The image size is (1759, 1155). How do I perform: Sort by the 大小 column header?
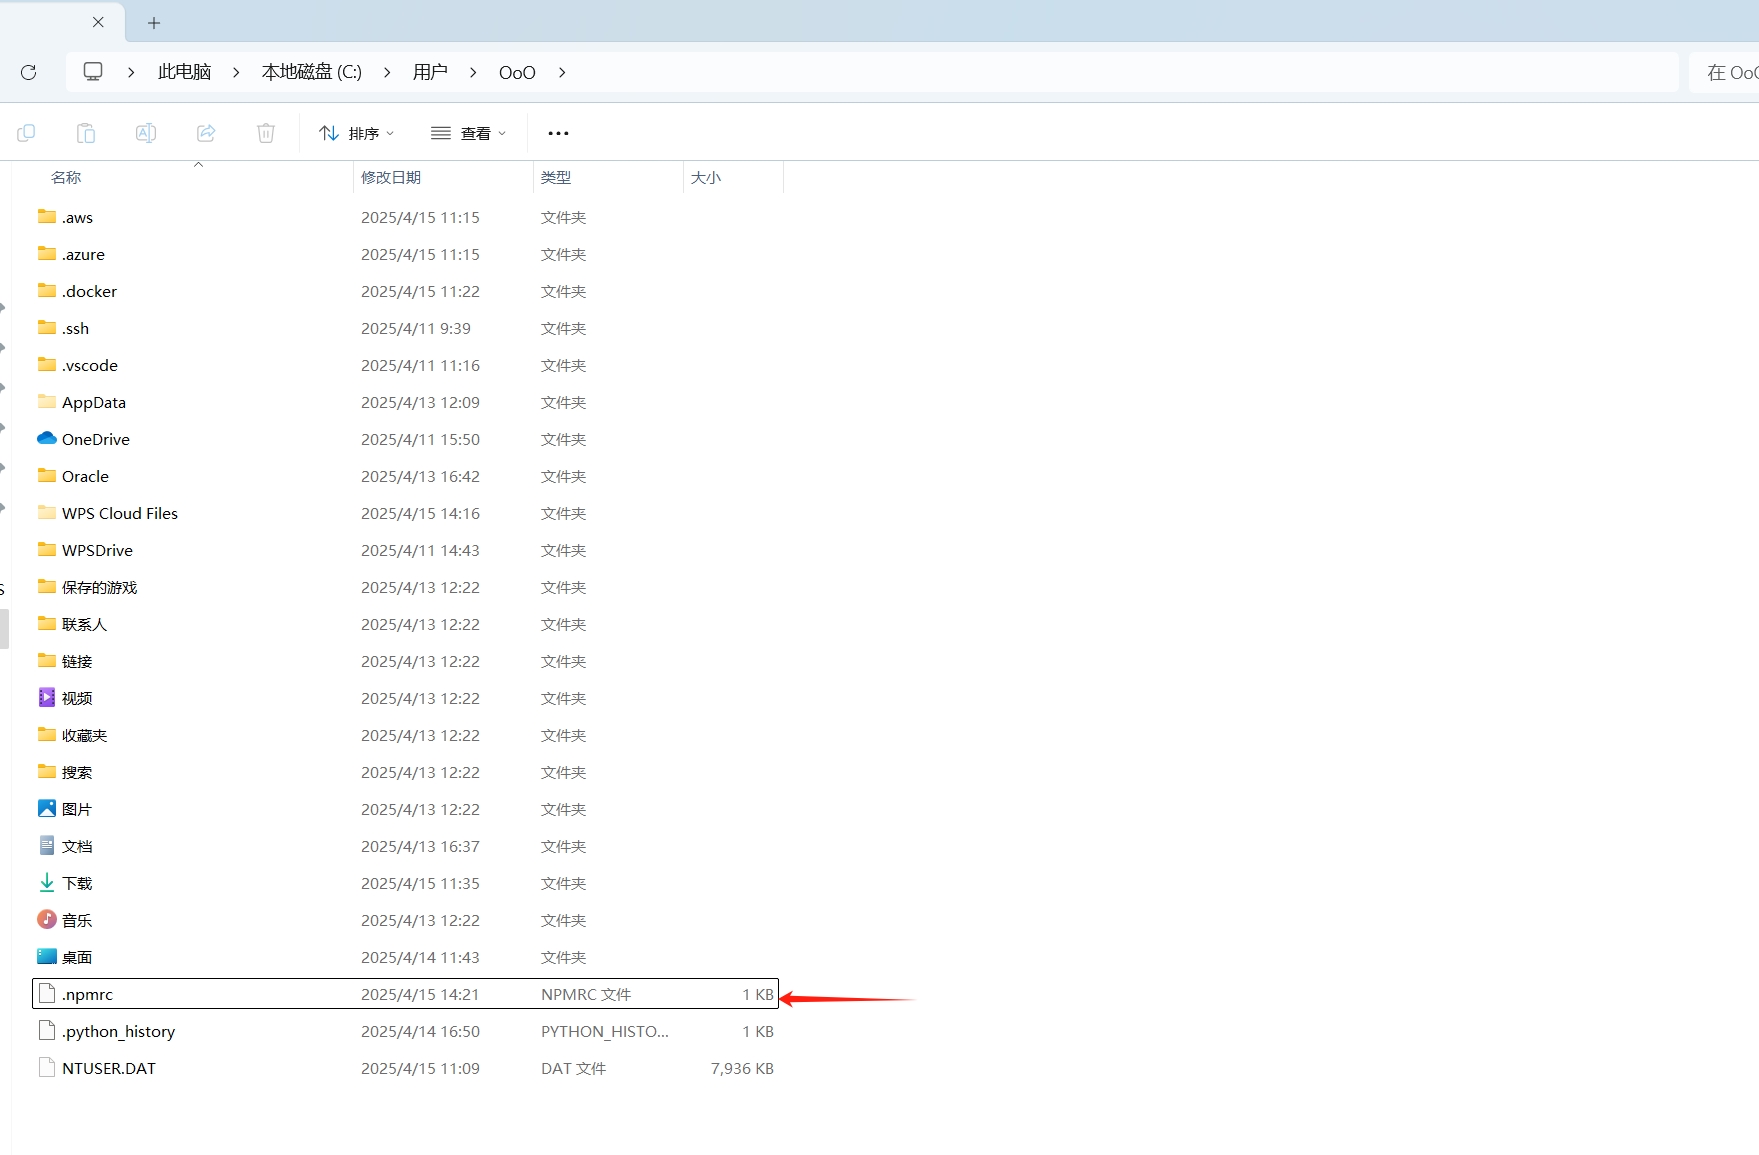706,177
